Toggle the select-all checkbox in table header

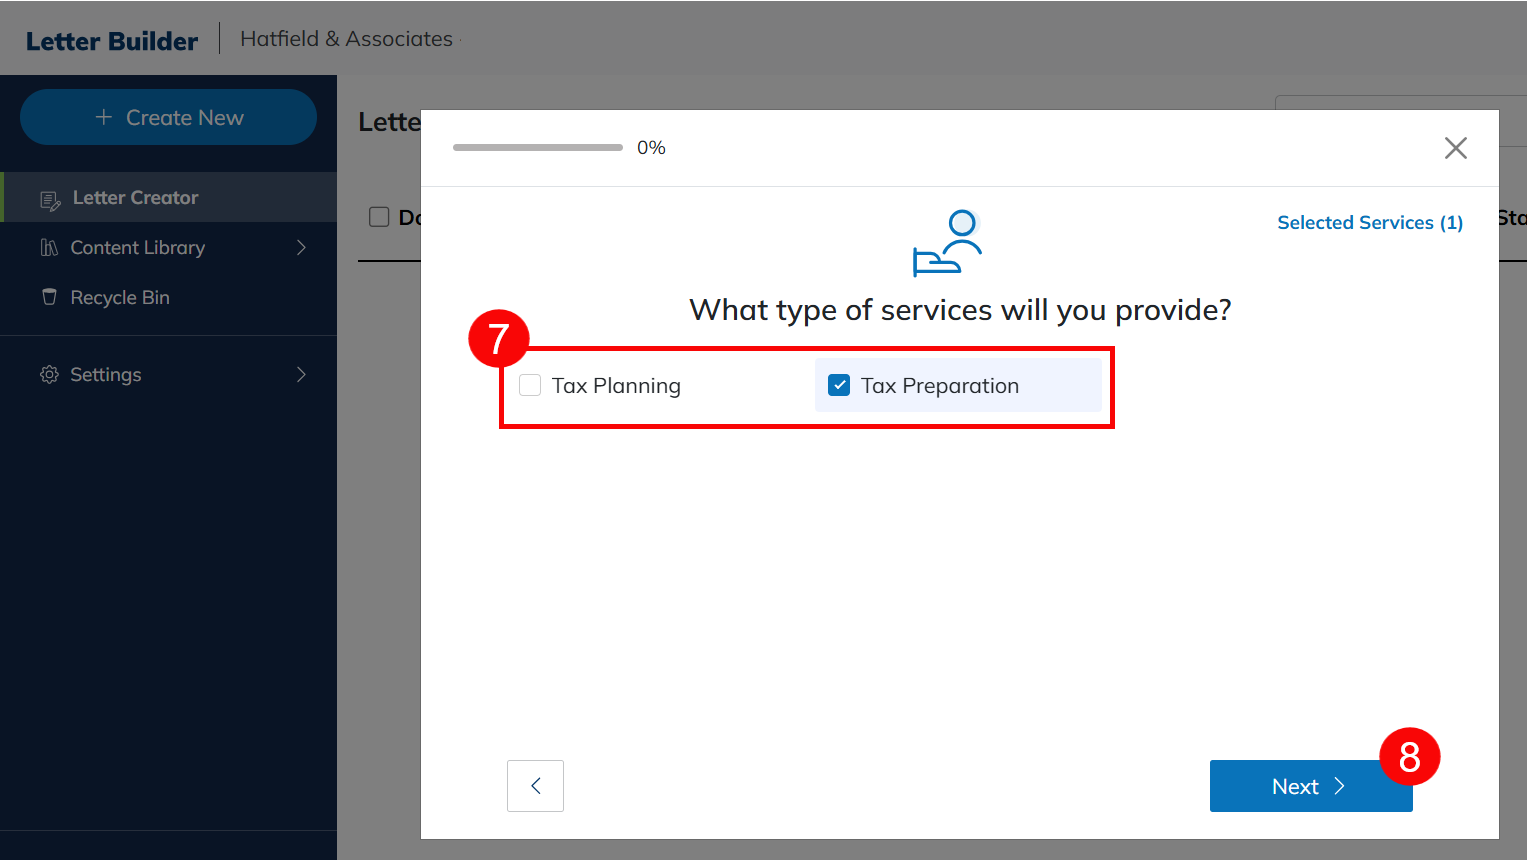pyautogui.click(x=379, y=217)
